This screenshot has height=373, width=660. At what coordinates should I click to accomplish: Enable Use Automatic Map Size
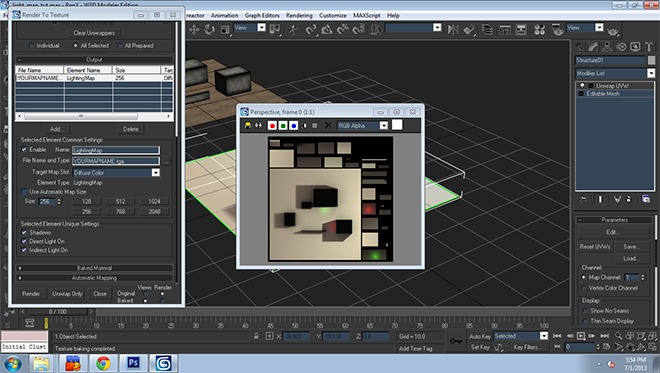pos(24,192)
